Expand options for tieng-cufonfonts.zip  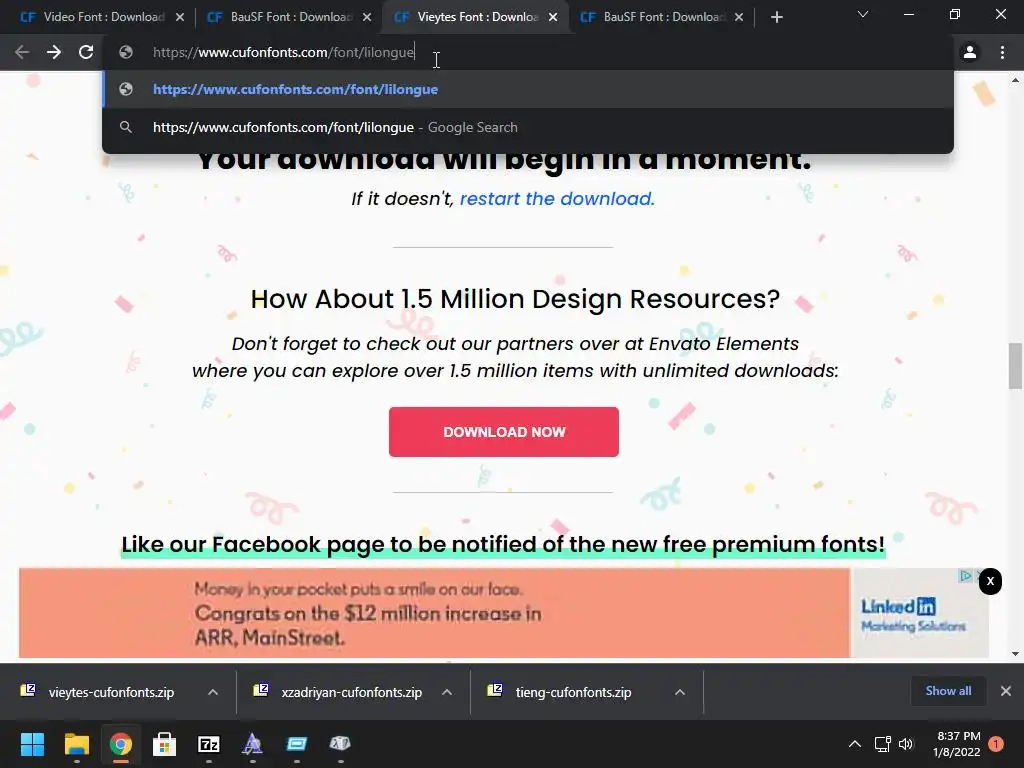point(680,692)
